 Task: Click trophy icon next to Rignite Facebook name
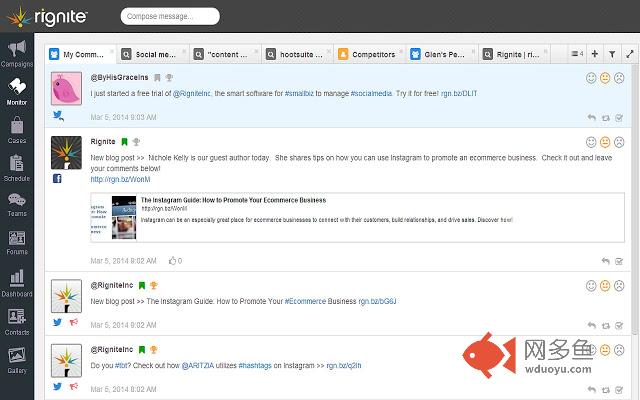coord(136,142)
